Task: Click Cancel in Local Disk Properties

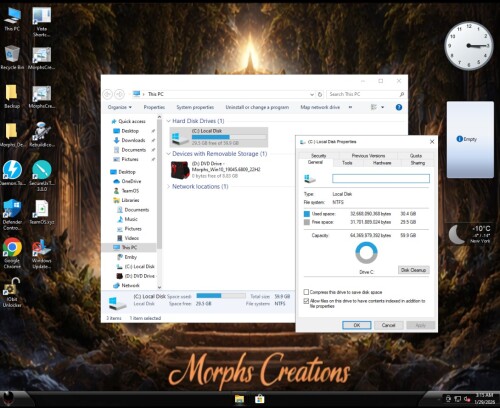Action: pyautogui.click(x=388, y=325)
